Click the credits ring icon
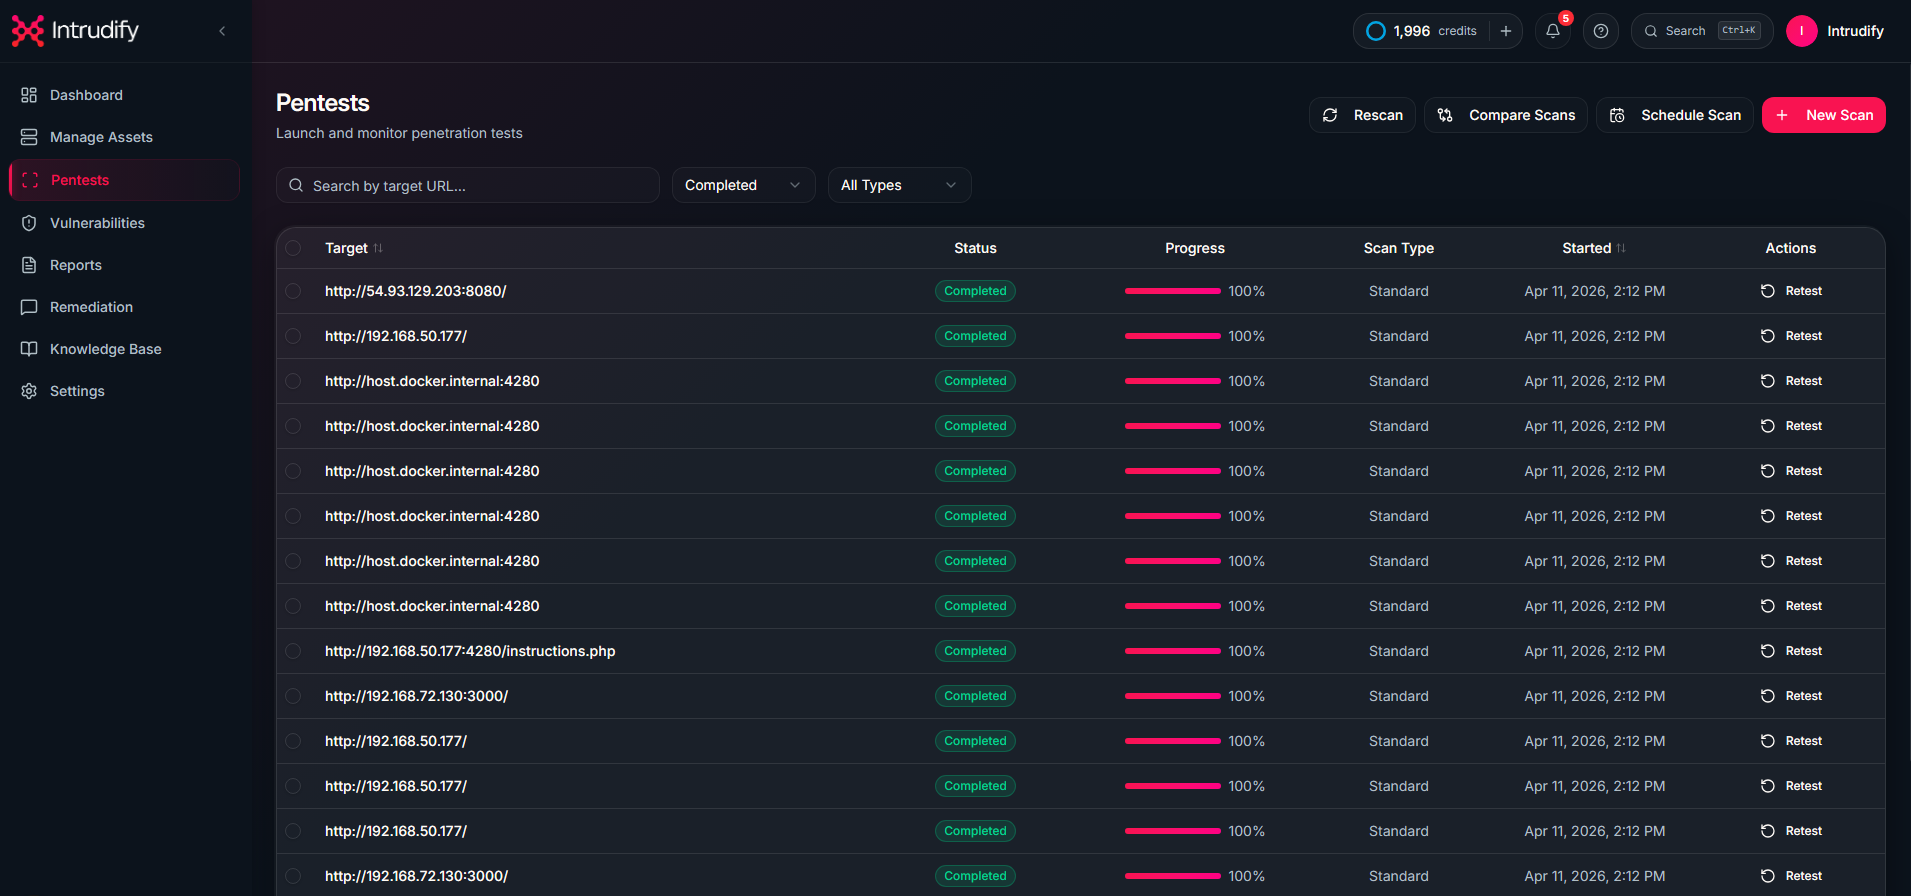The height and width of the screenshot is (896, 1911). (1376, 31)
